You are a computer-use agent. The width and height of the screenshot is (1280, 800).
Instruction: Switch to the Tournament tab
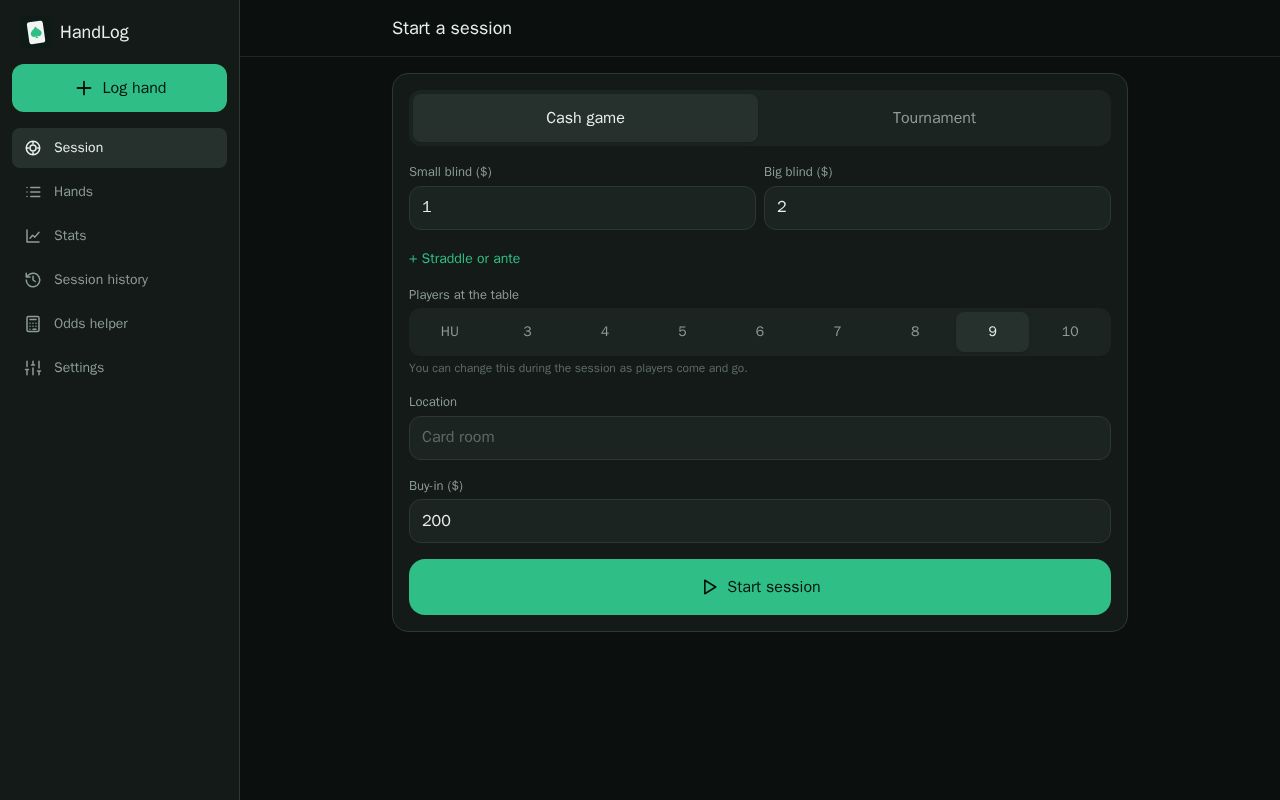934,118
